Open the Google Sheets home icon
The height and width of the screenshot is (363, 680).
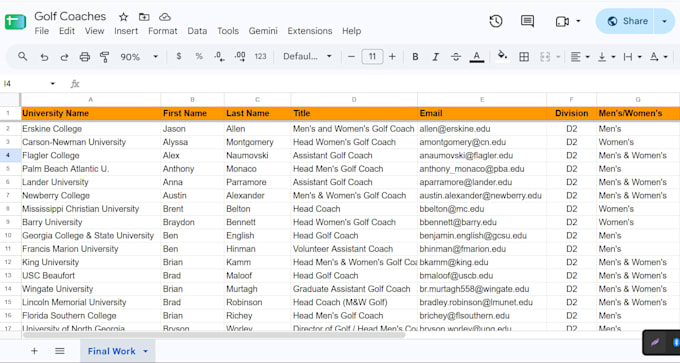[x=15, y=21]
